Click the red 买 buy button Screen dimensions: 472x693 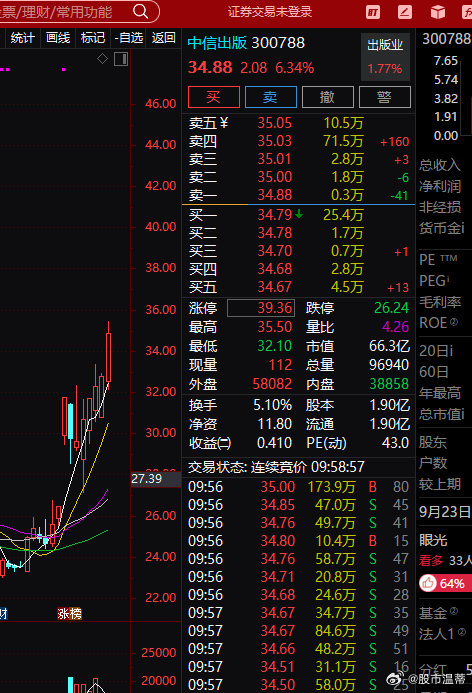(214, 97)
